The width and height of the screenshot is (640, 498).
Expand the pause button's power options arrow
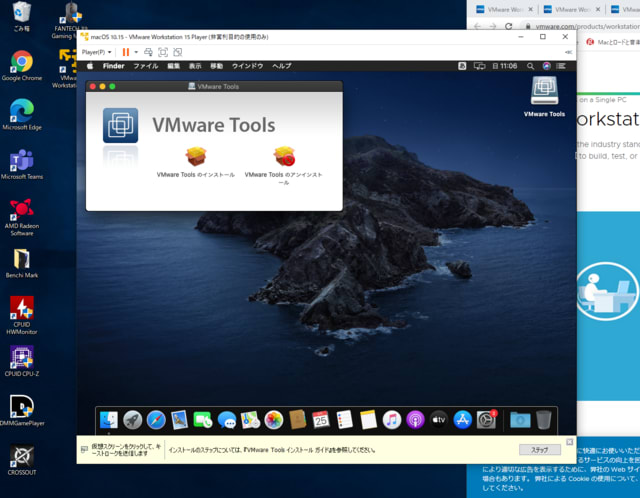coord(137,51)
